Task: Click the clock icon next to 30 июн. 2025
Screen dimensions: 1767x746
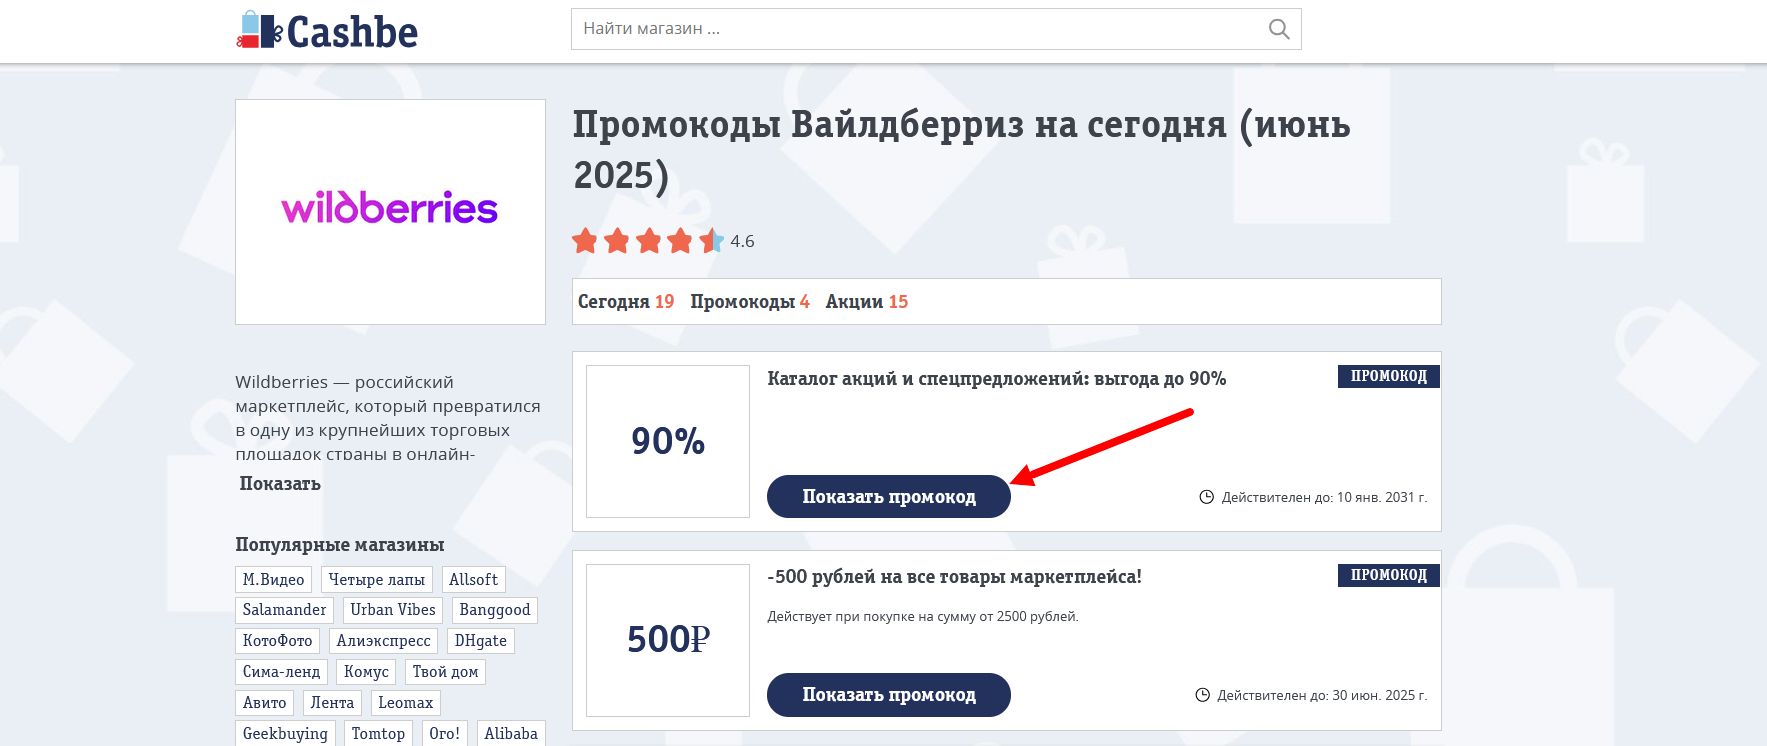Action: [1203, 695]
